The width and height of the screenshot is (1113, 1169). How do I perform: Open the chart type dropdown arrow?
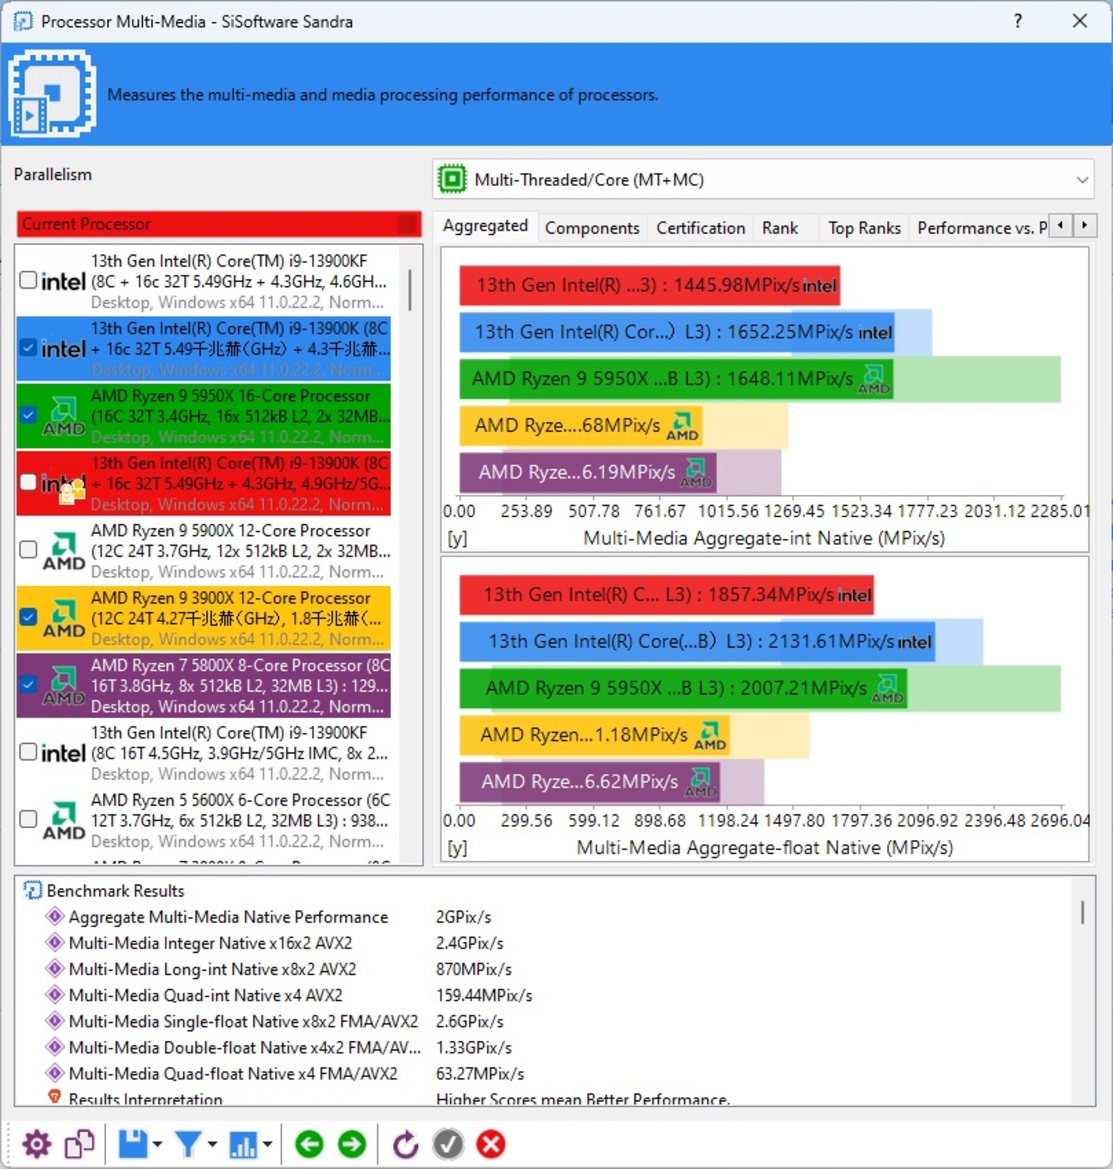click(x=268, y=1144)
